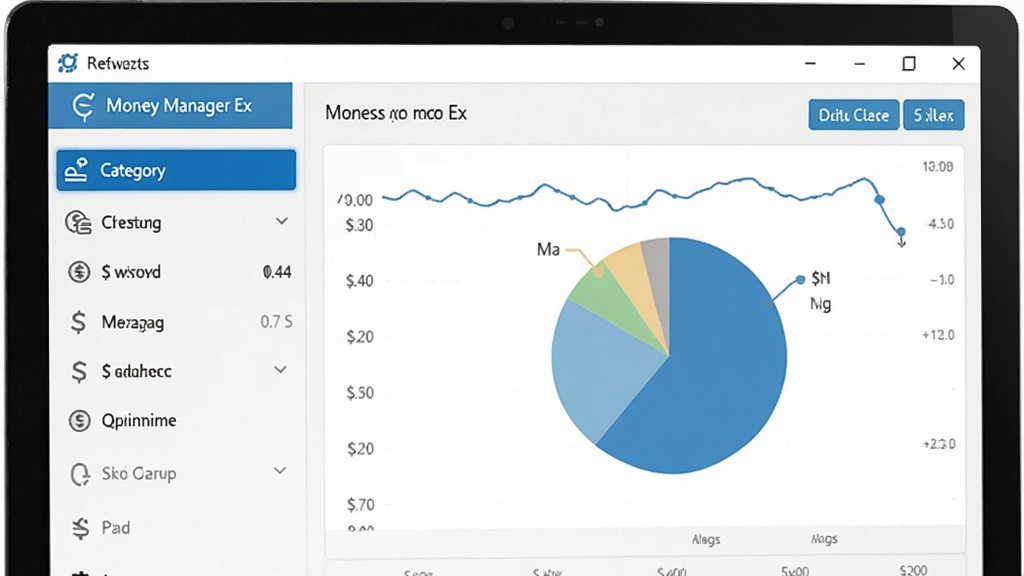Click the dollar icon beside $ edohecc
The height and width of the screenshot is (576, 1024).
click(79, 371)
